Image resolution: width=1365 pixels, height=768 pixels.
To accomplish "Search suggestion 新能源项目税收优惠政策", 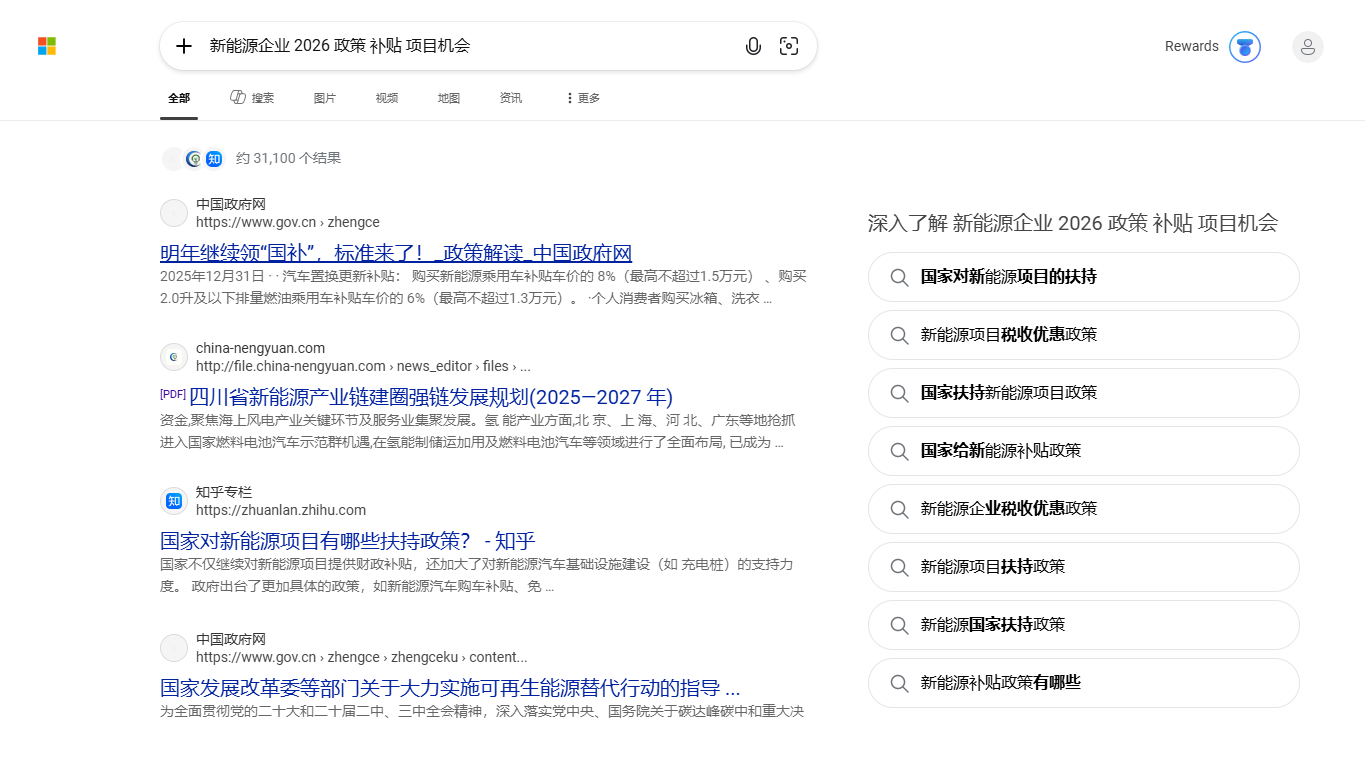I will tap(1084, 335).
